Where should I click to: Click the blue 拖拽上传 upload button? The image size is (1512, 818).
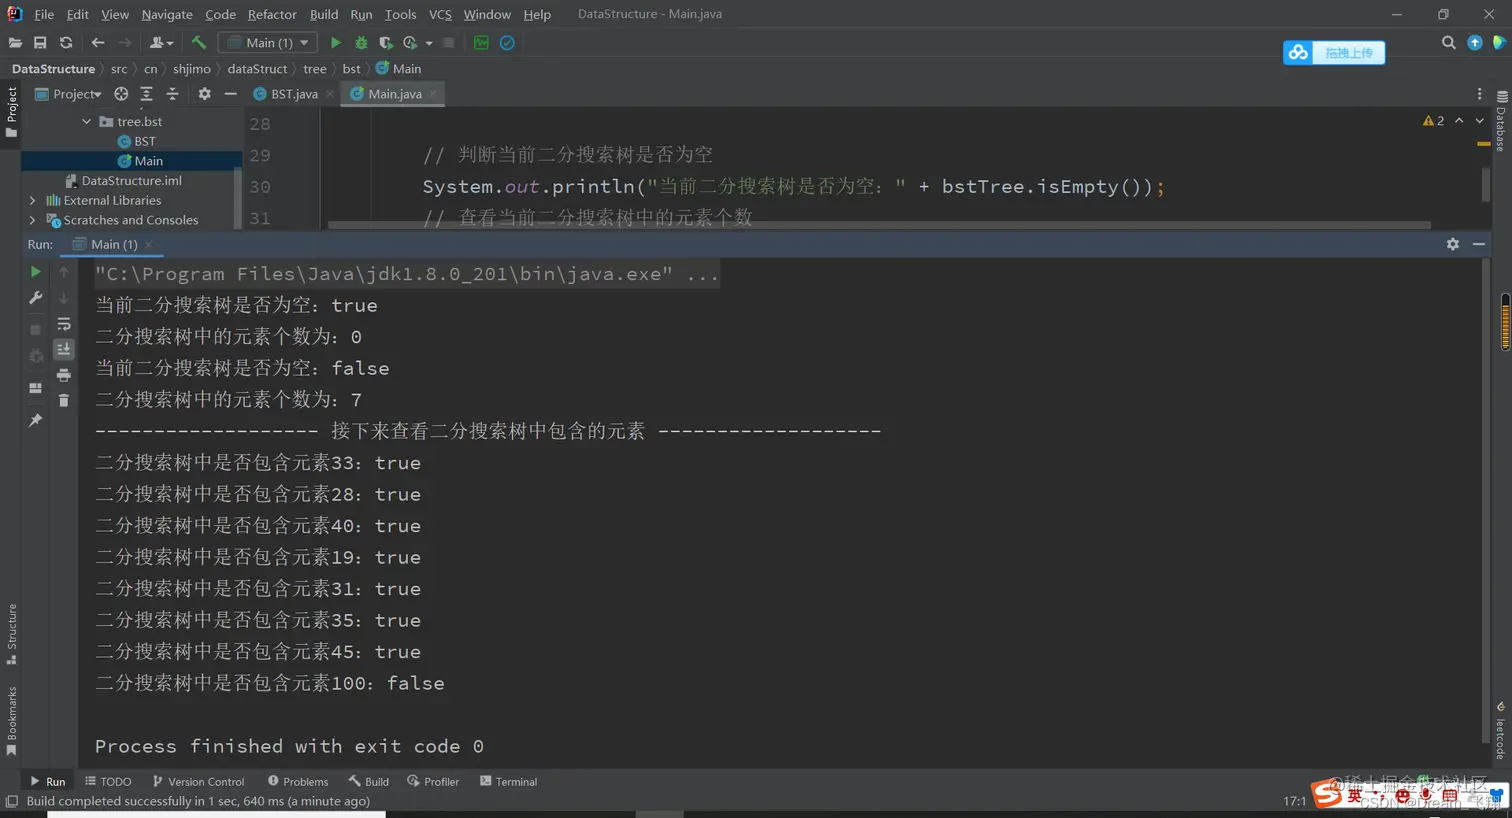(x=1334, y=53)
